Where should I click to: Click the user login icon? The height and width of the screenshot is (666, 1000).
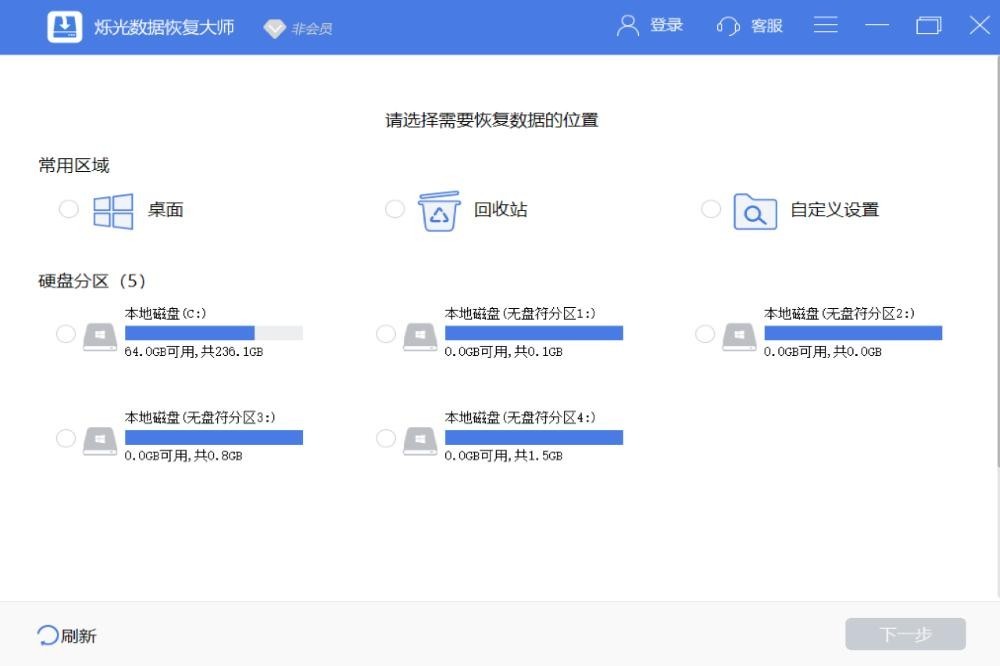(628, 26)
